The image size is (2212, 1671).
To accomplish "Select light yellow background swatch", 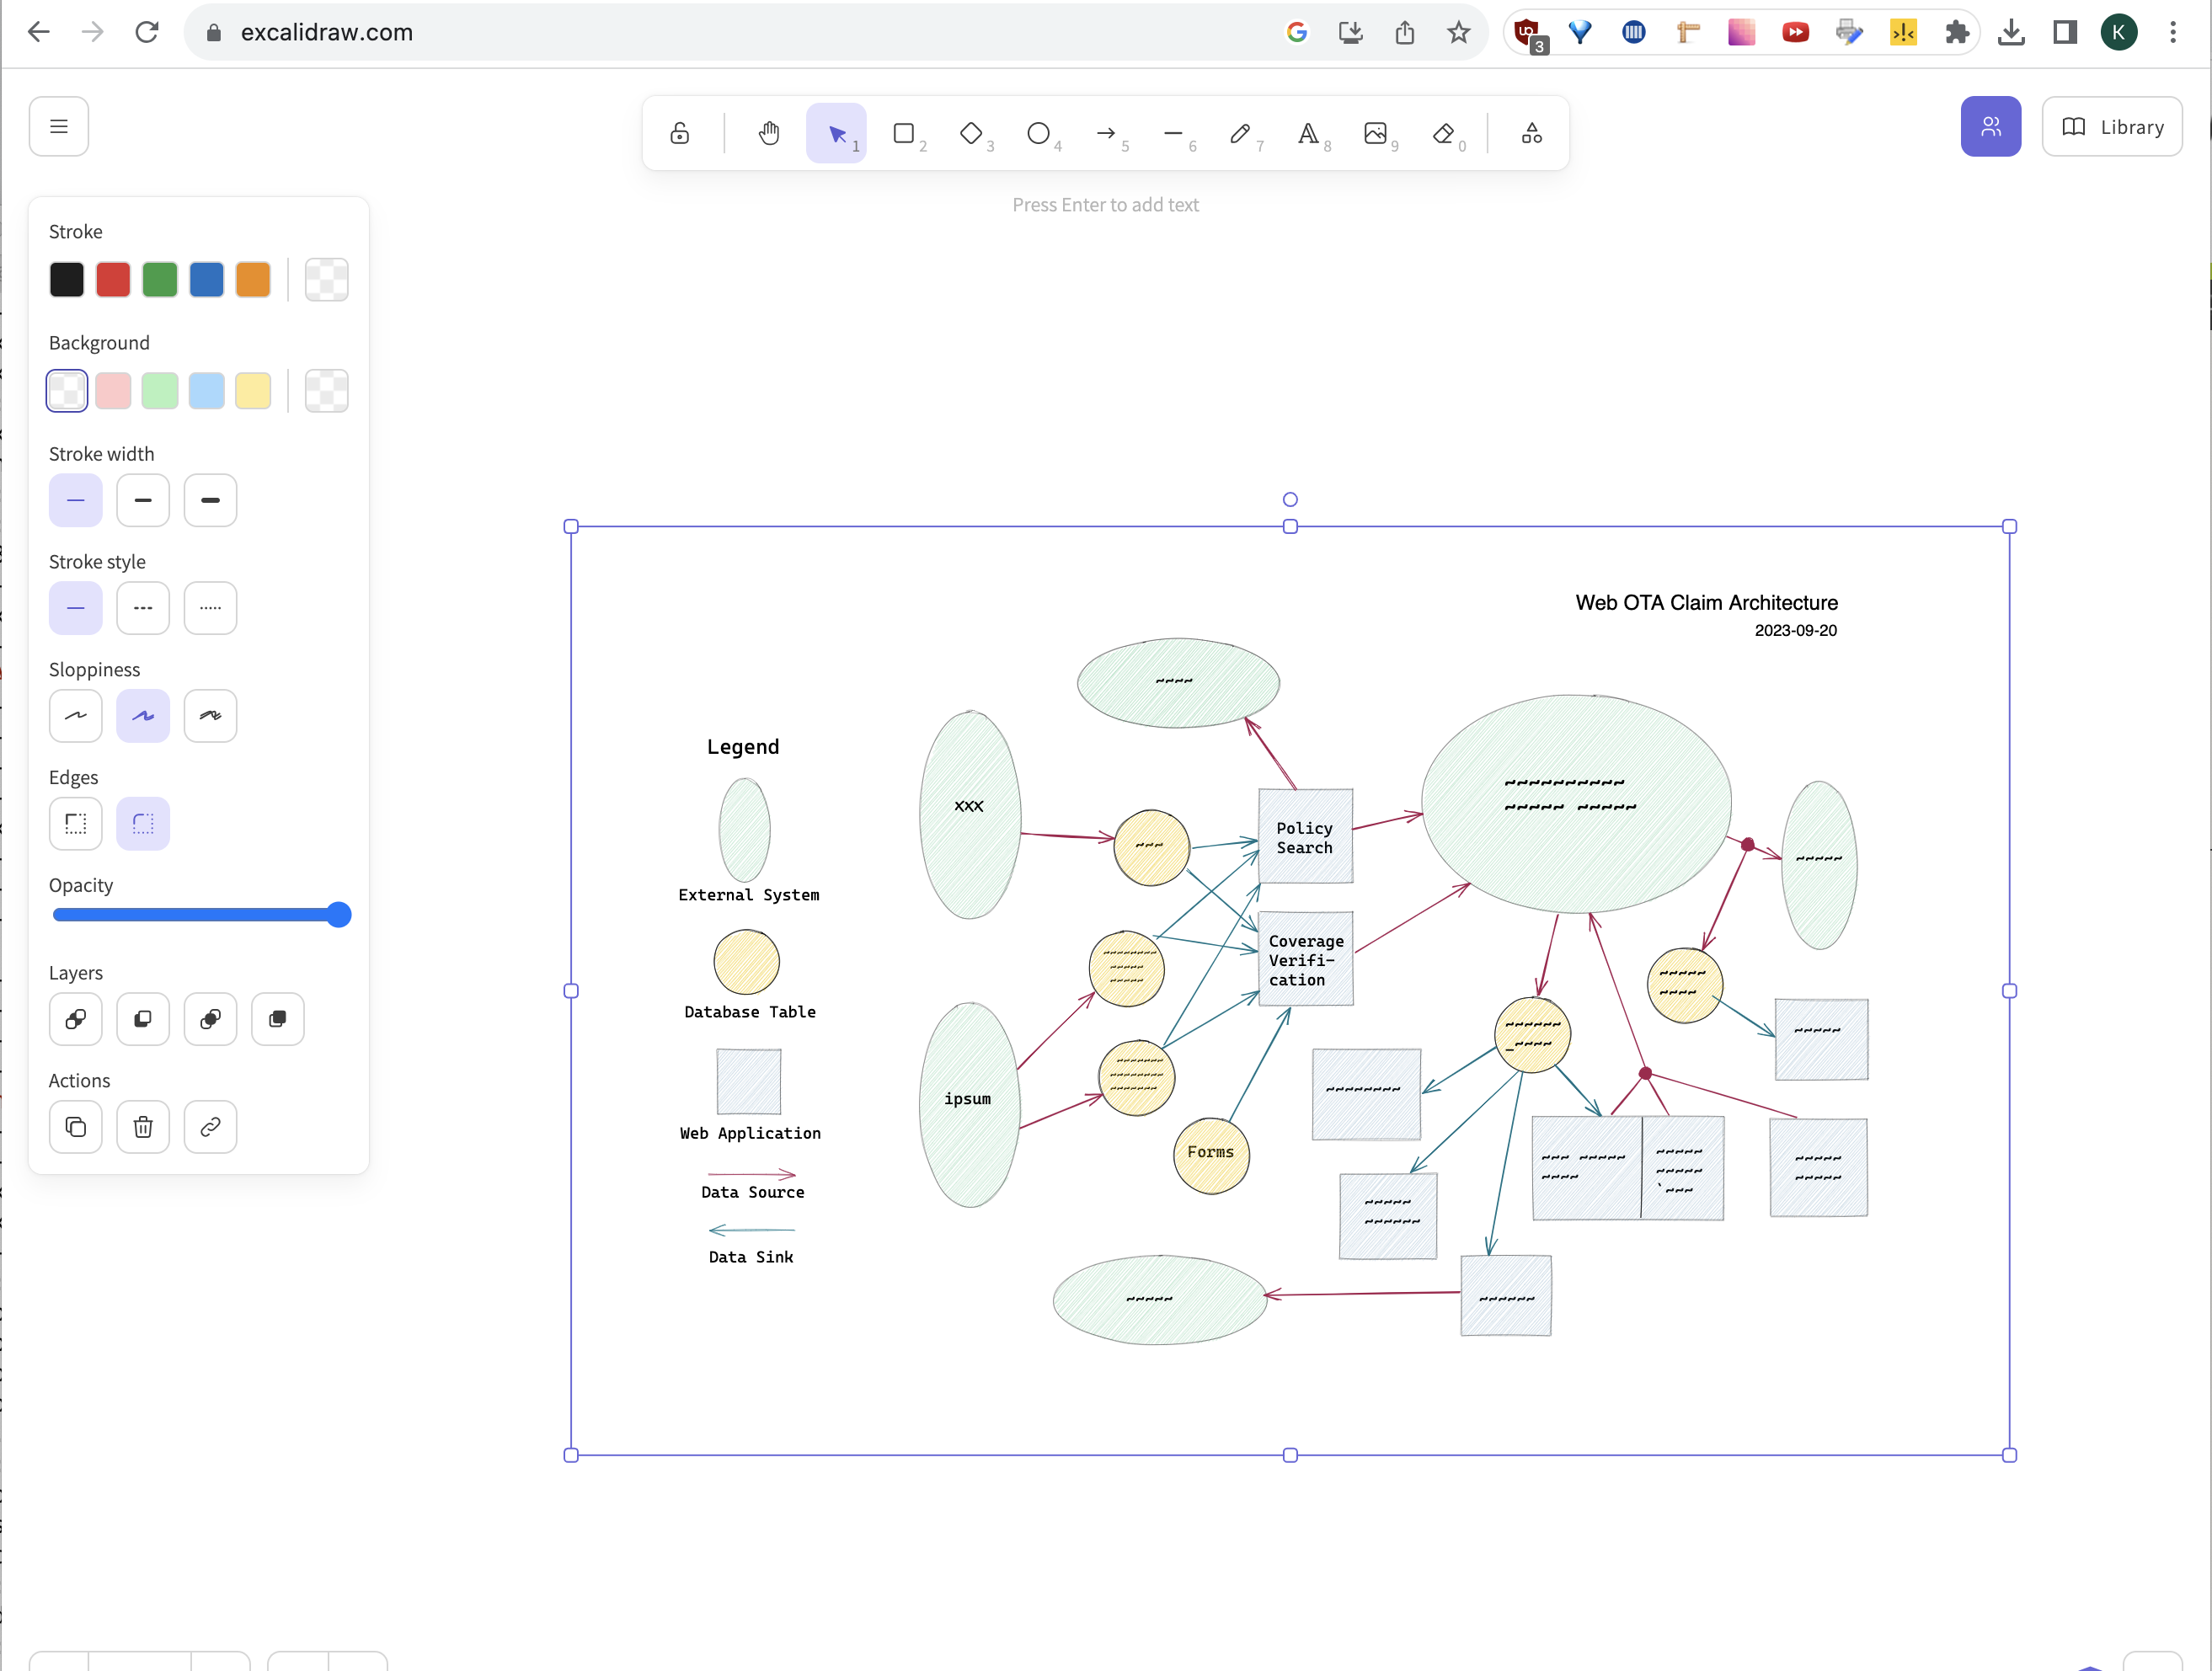I will [253, 390].
